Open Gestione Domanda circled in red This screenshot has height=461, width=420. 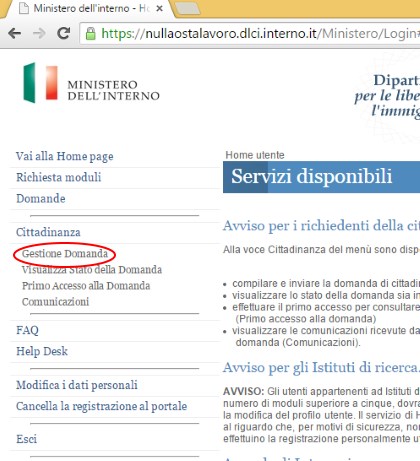(x=65, y=254)
